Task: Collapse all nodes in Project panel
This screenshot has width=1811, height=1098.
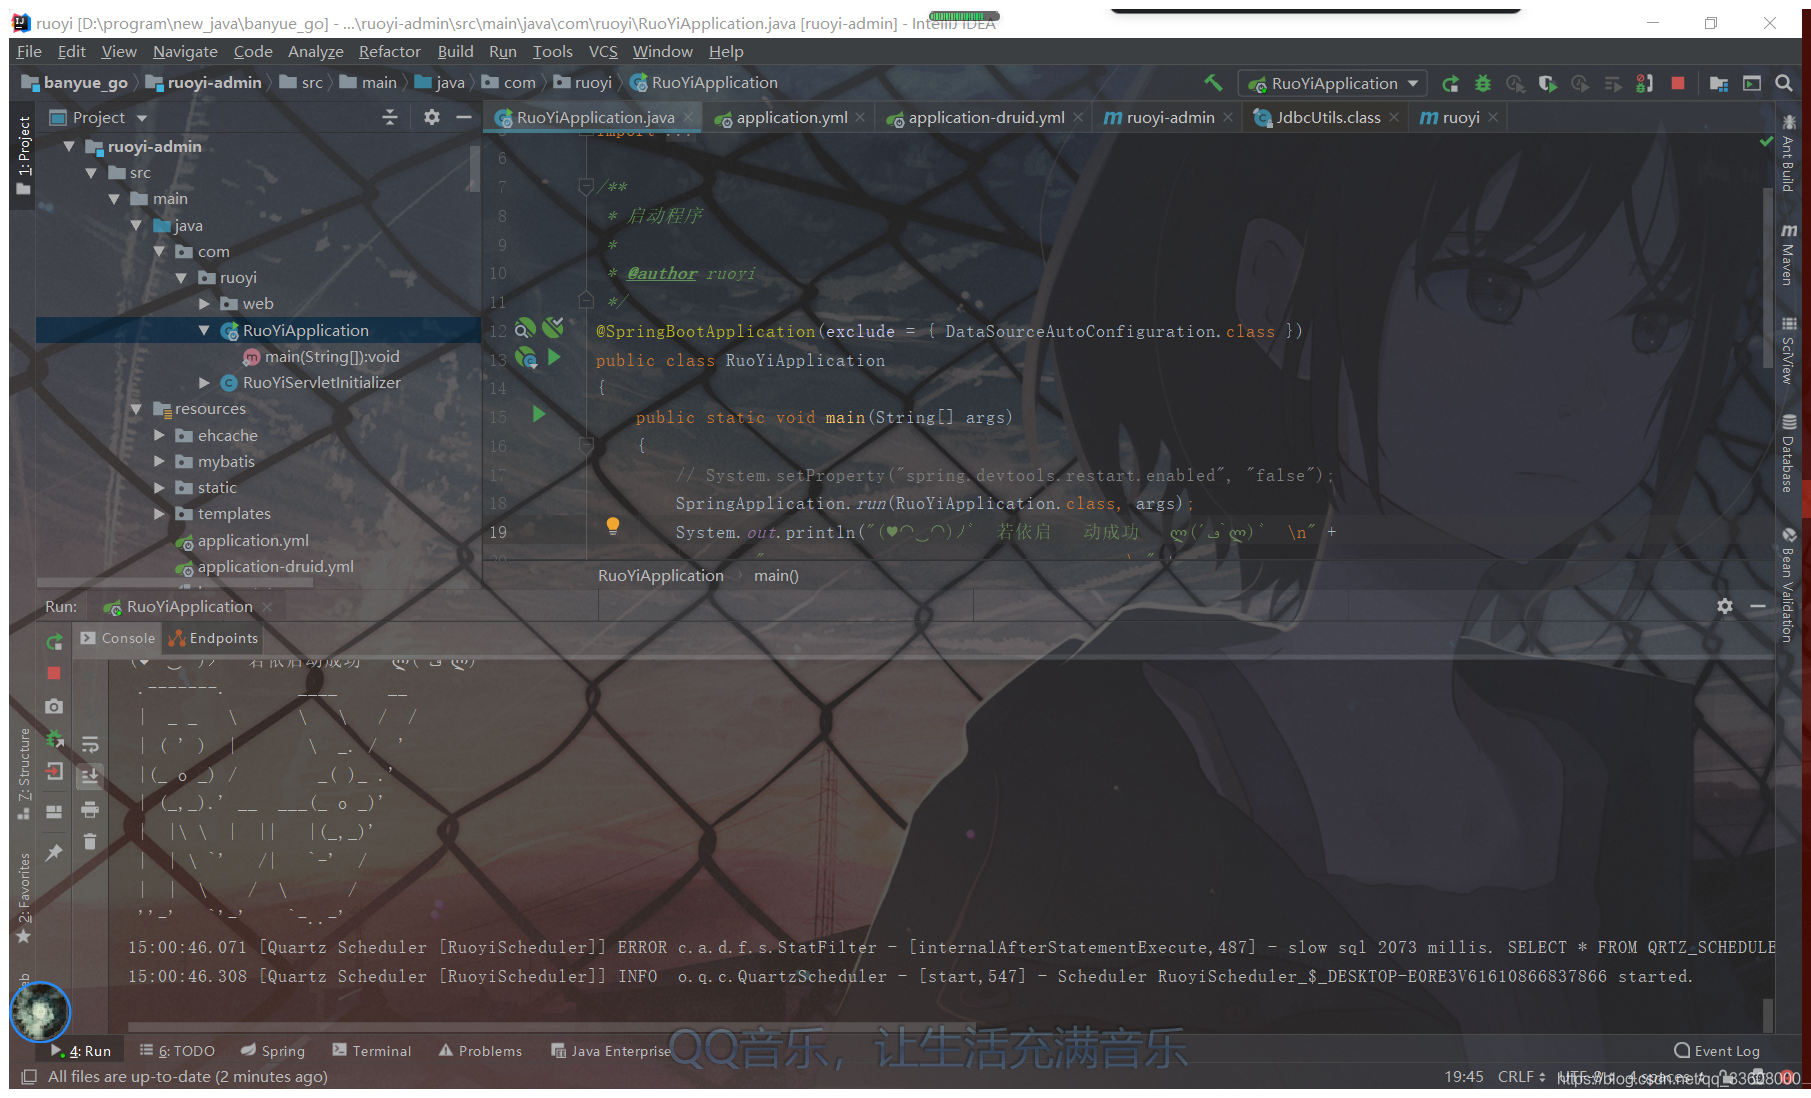Action: [390, 117]
